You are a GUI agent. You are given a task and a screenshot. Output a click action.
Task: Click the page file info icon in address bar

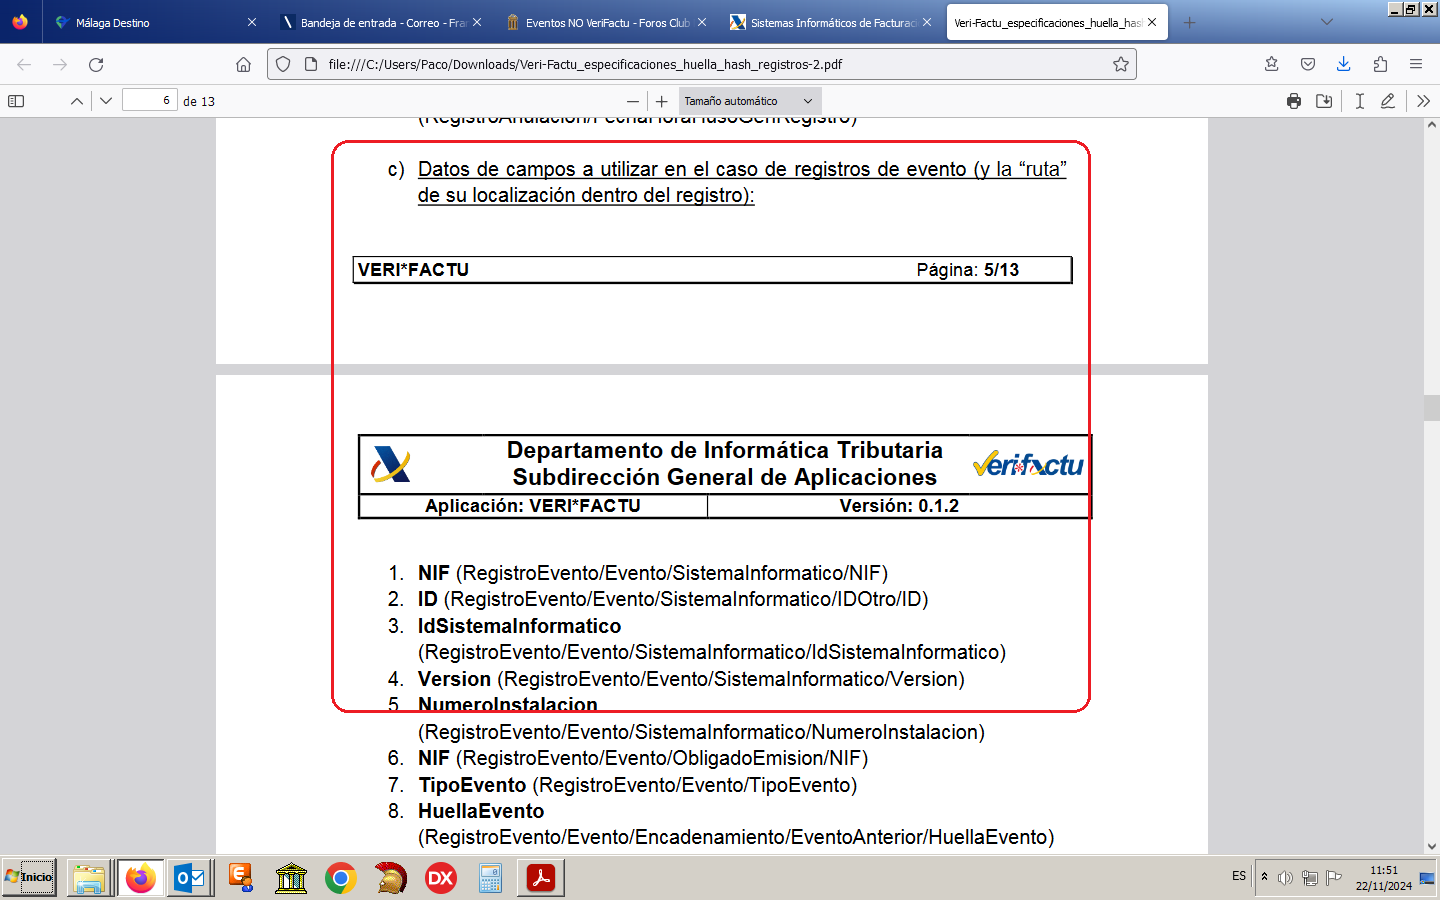click(310, 64)
